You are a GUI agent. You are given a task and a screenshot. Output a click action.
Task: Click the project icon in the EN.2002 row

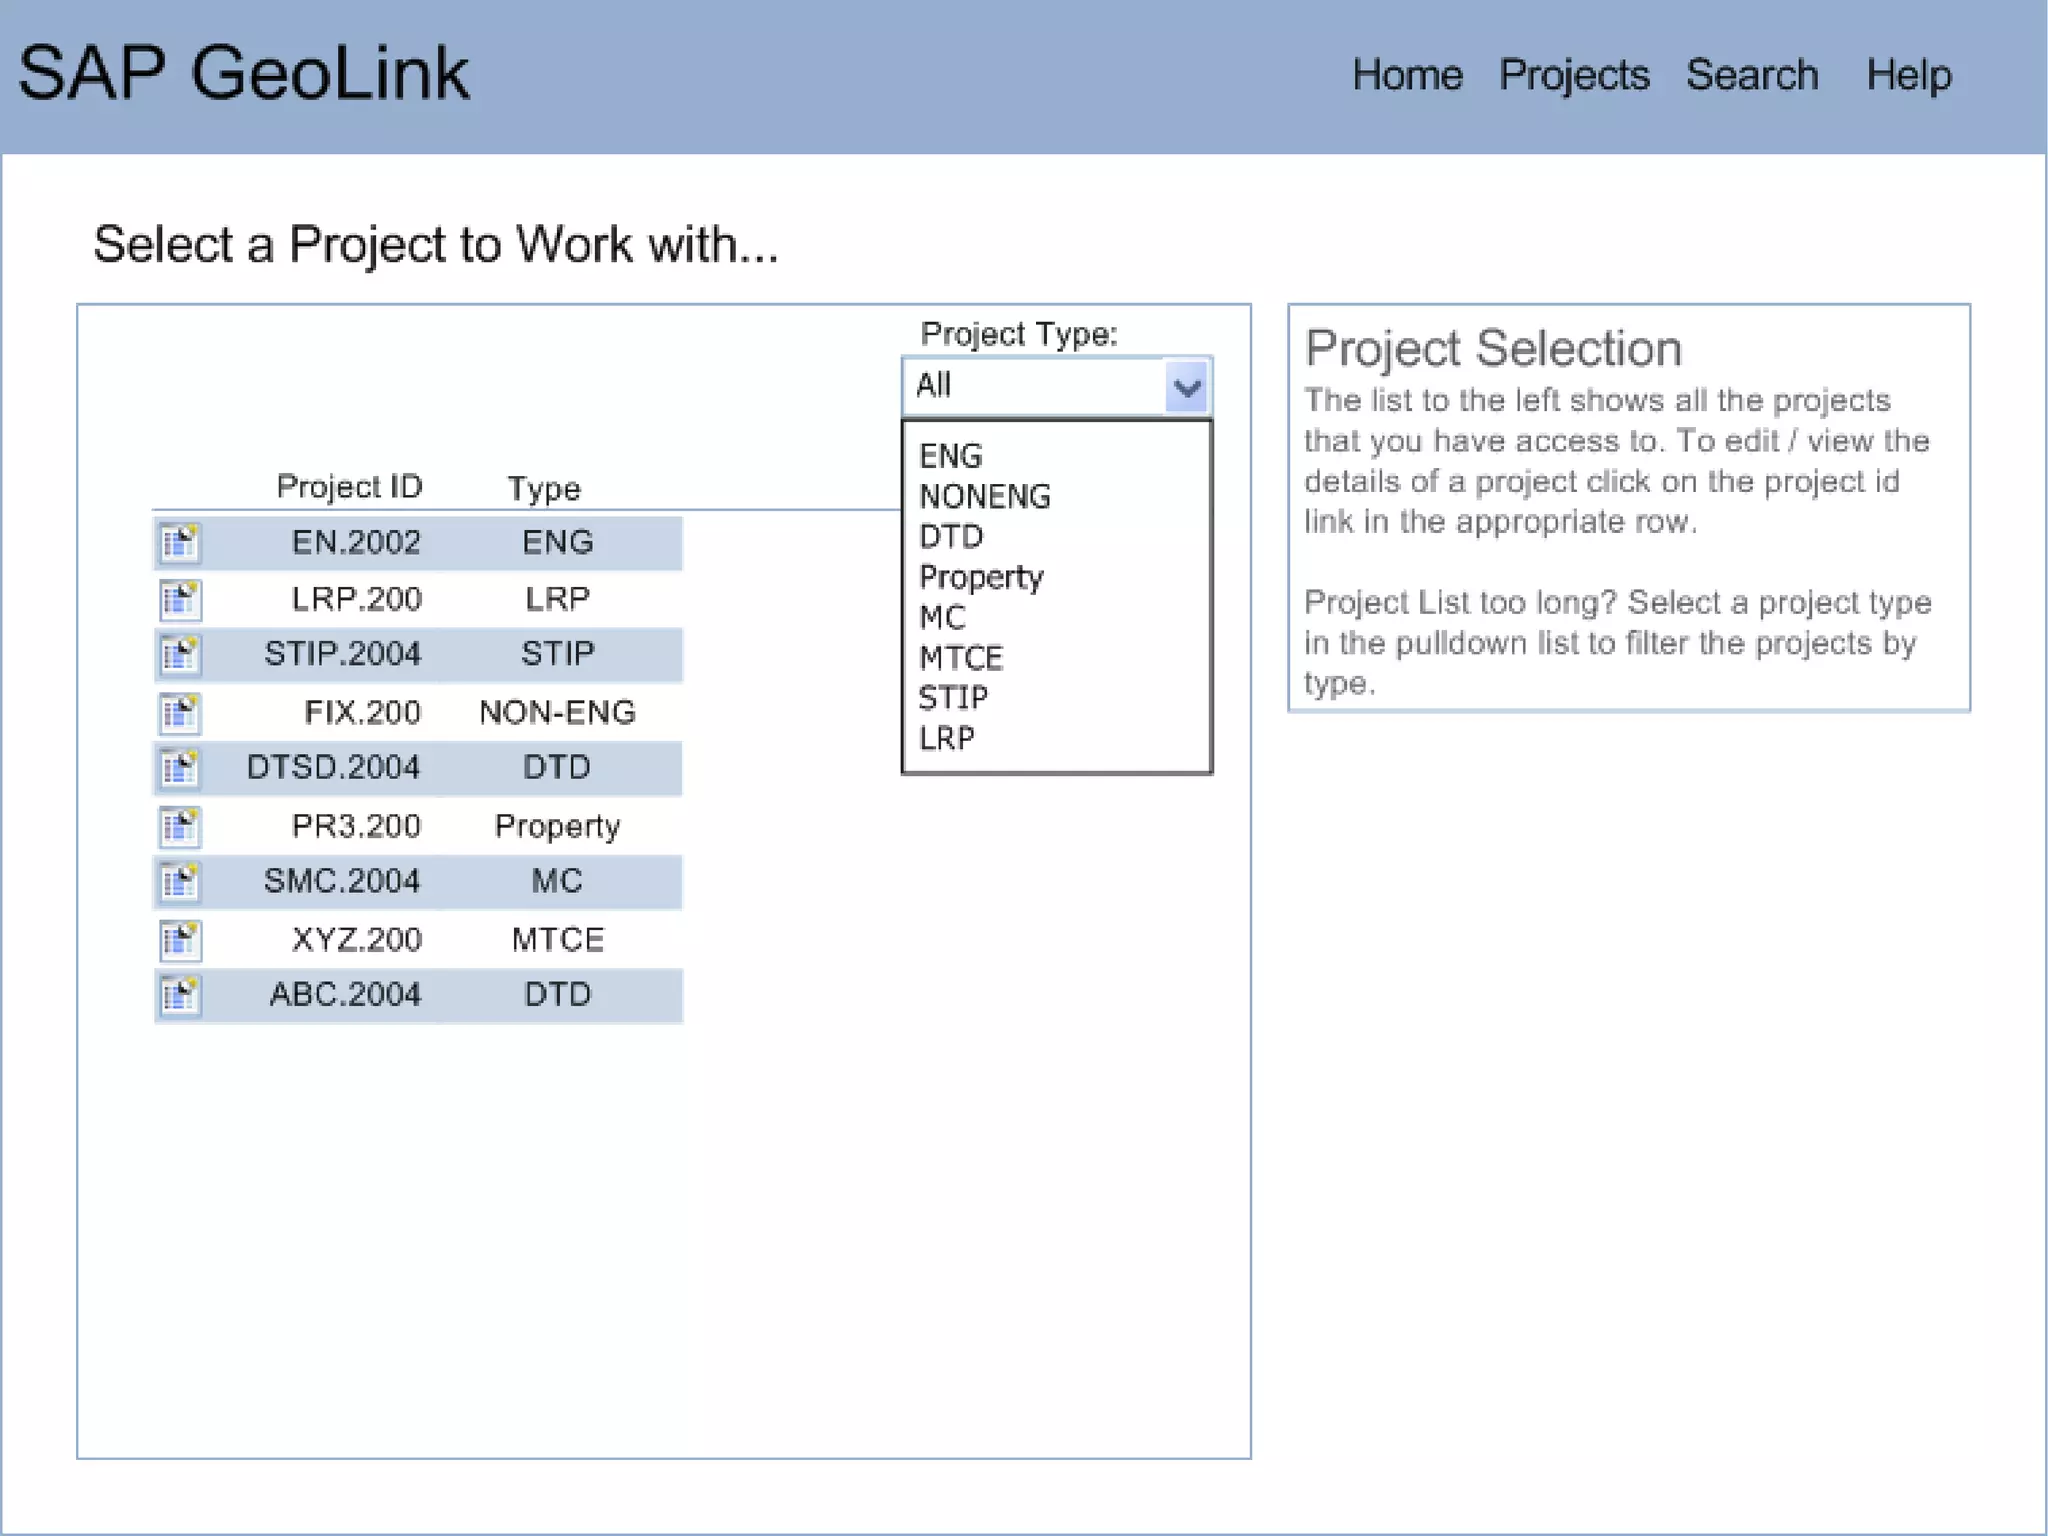[x=180, y=543]
